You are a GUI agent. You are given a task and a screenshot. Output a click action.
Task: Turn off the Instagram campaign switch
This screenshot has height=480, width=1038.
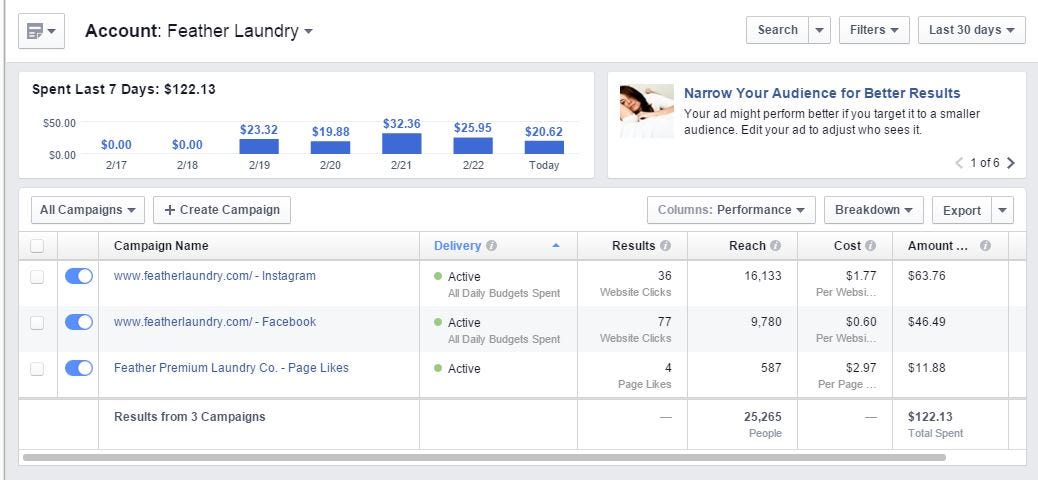point(79,276)
